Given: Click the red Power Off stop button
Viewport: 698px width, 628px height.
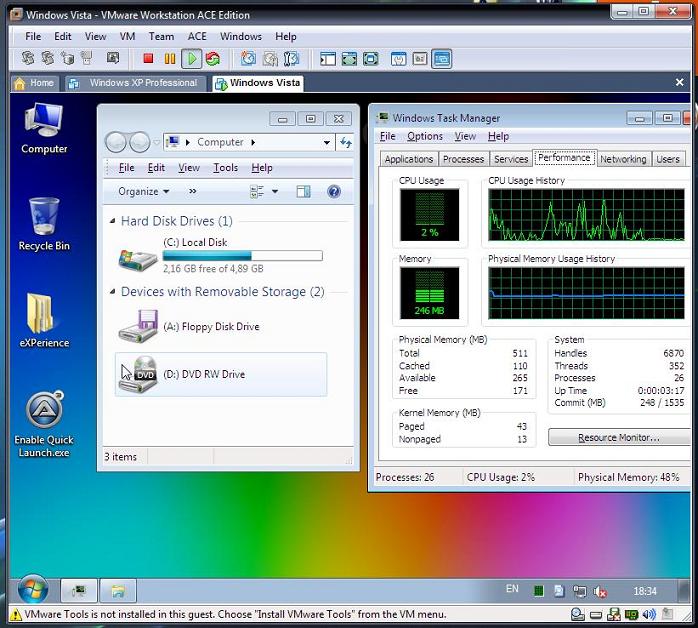Looking at the screenshot, I should 148,58.
